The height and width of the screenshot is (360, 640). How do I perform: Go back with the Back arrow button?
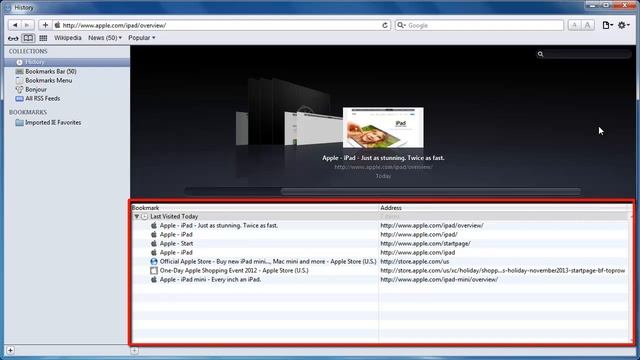[x=15, y=25]
